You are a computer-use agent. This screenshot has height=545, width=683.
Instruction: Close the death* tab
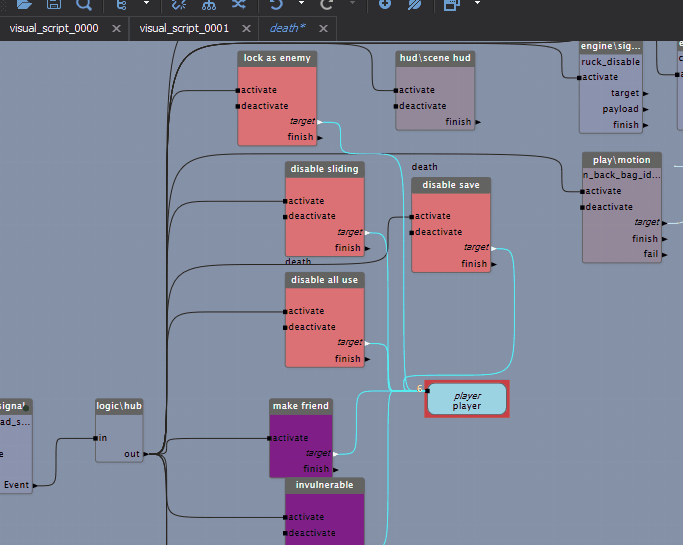323,29
